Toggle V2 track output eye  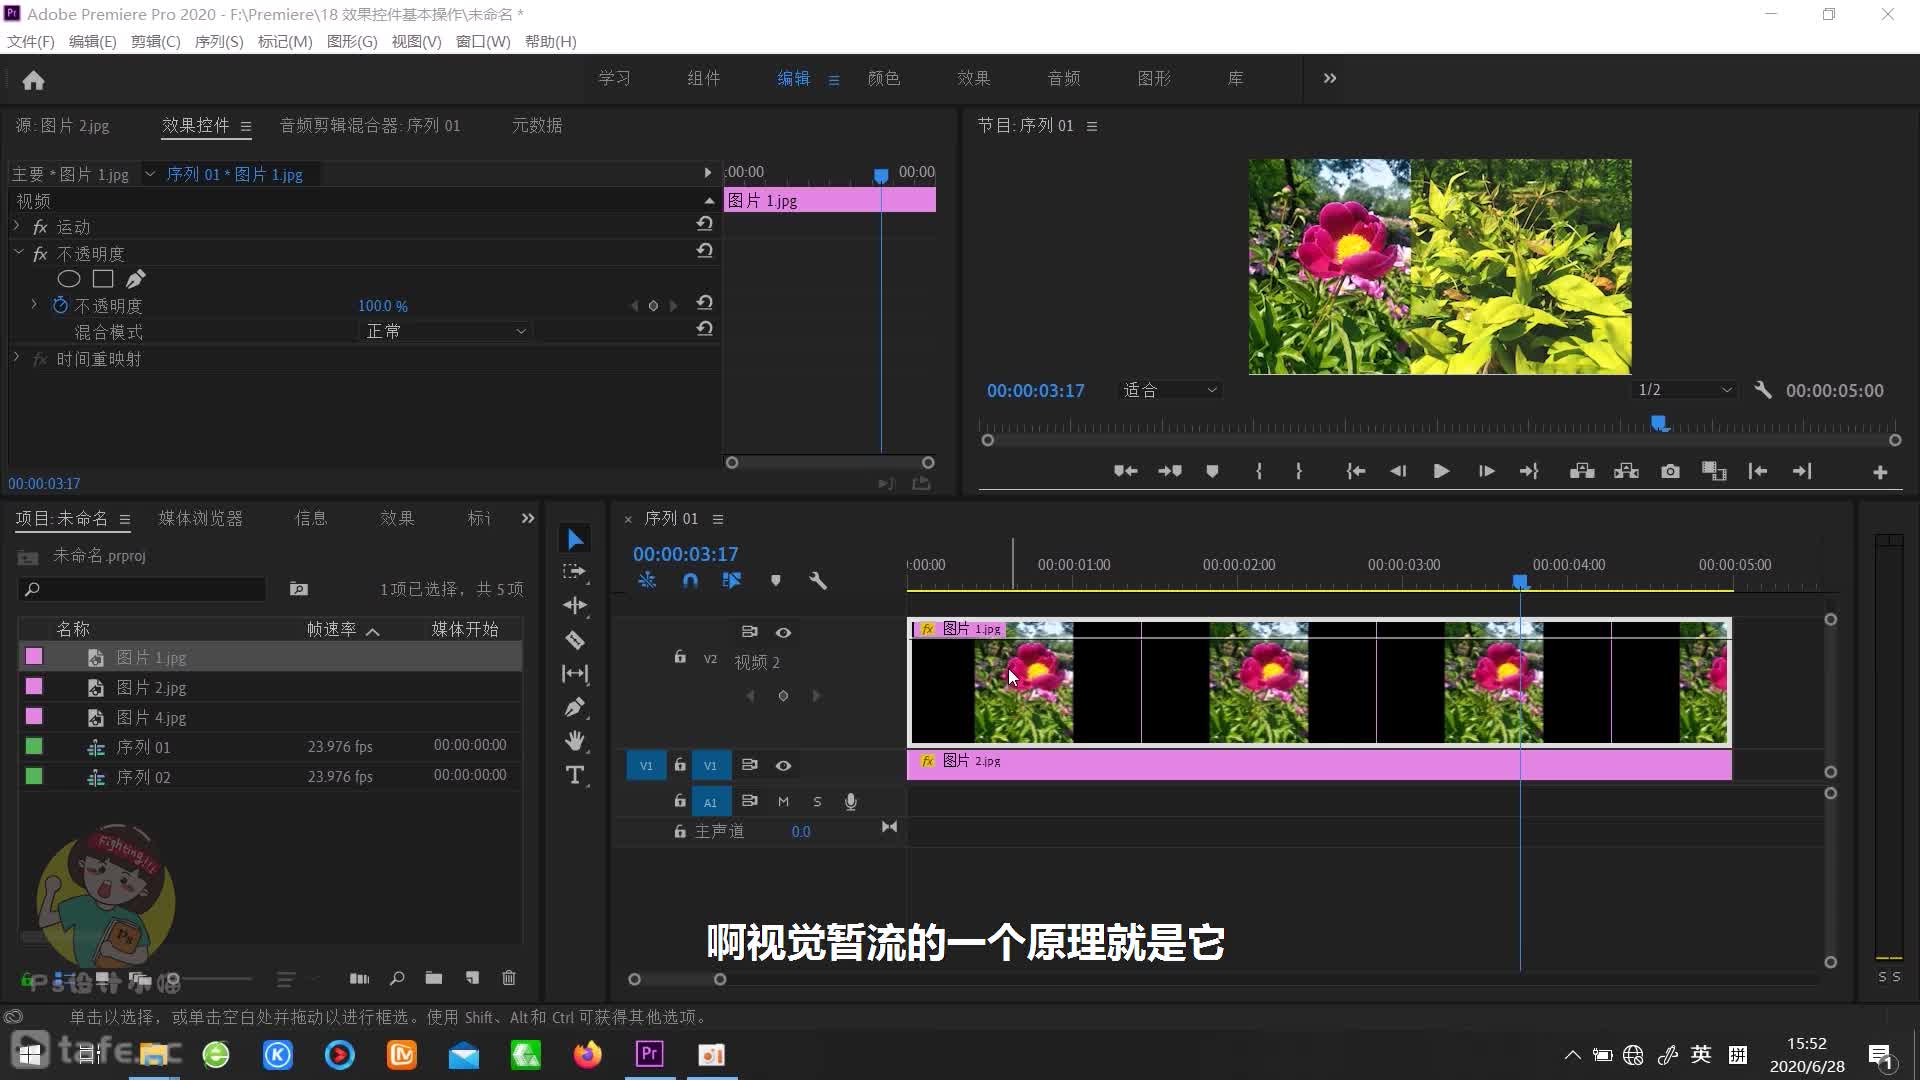783,632
